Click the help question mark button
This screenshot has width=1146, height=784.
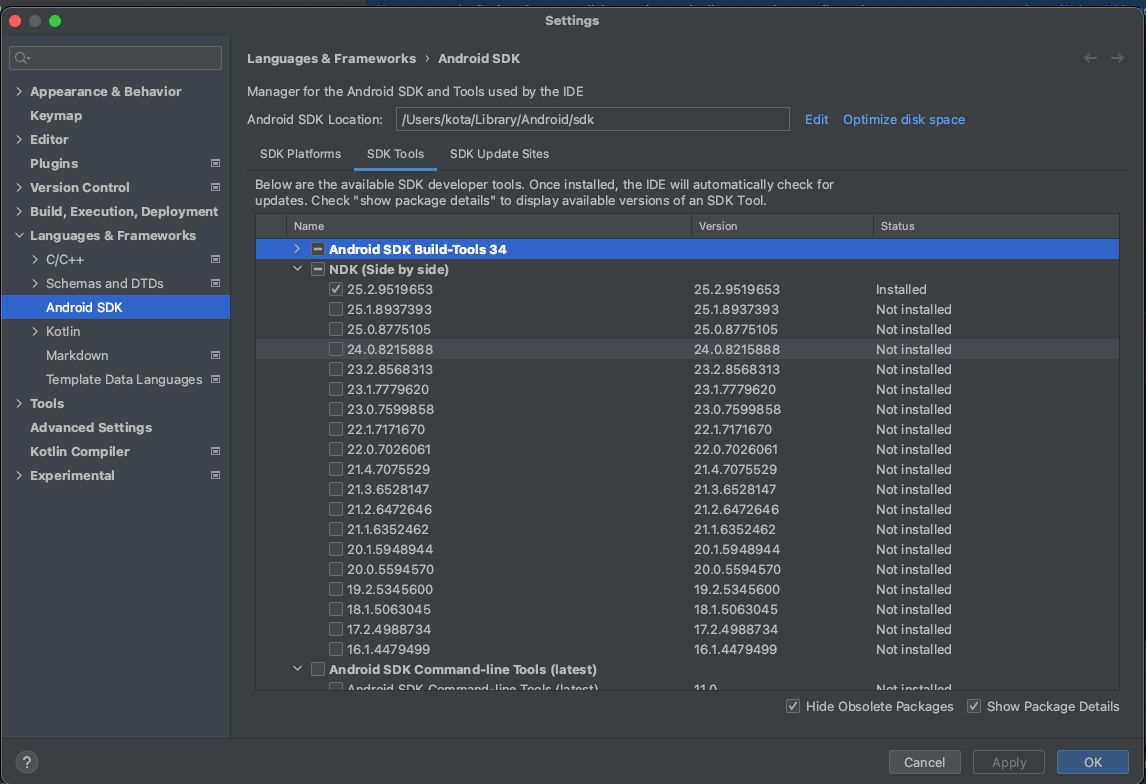click(27, 762)
